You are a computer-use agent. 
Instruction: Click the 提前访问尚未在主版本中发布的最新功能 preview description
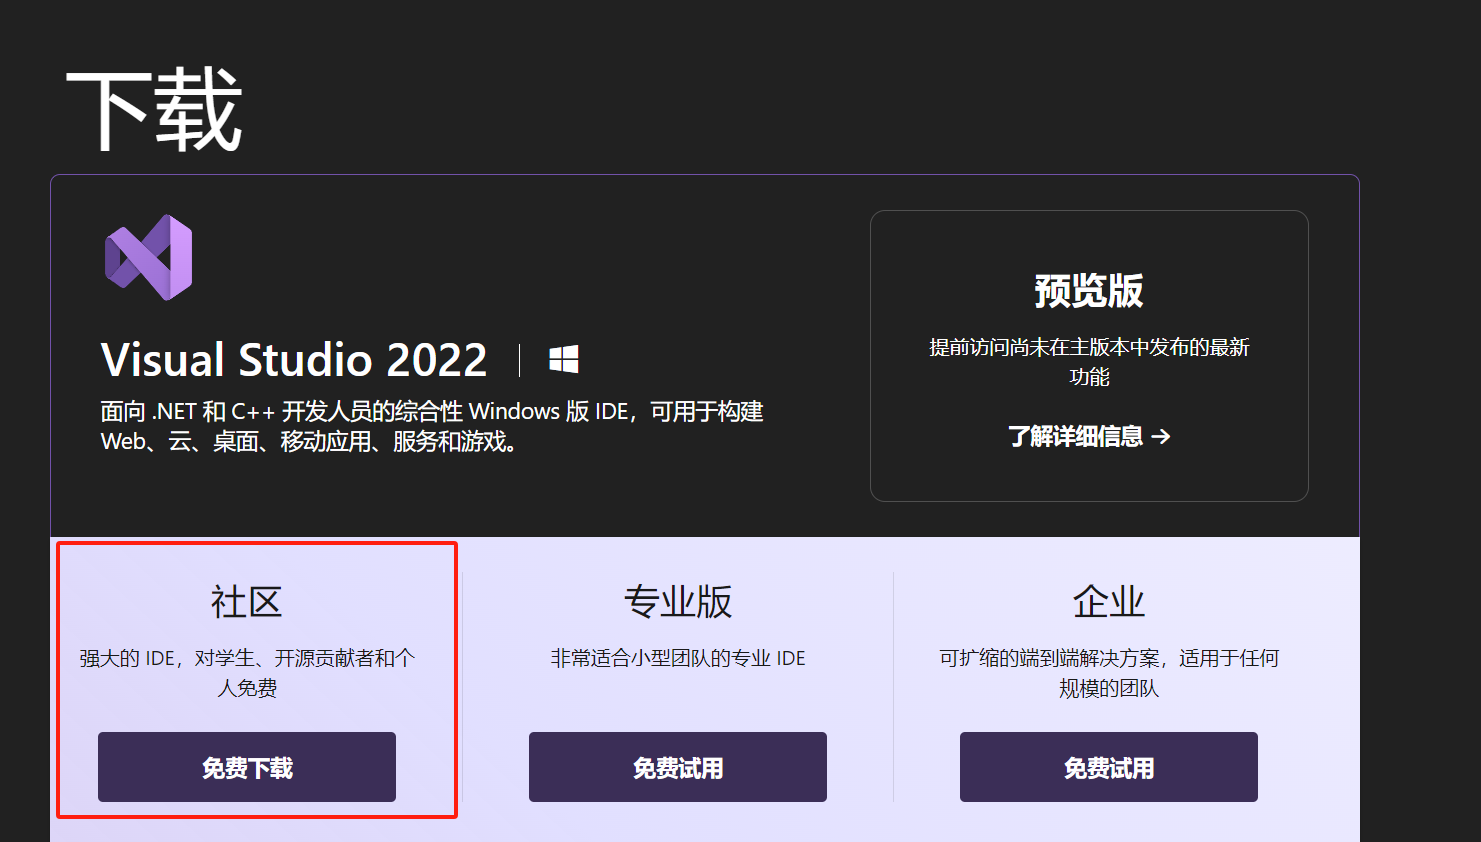click(x=1089, y=361)
